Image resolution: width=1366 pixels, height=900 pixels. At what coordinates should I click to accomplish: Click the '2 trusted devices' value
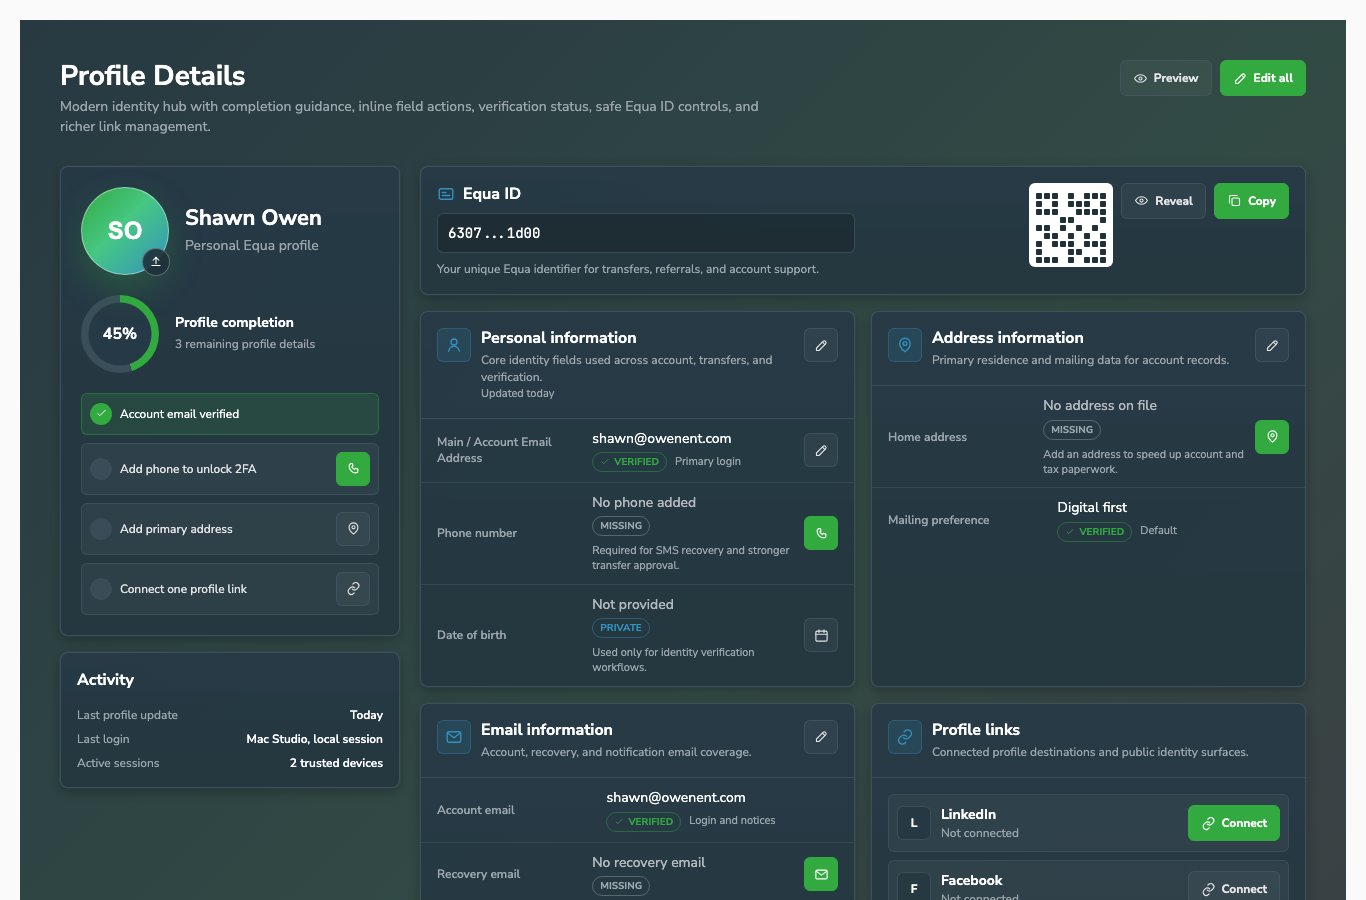click(x=336, y=763)
